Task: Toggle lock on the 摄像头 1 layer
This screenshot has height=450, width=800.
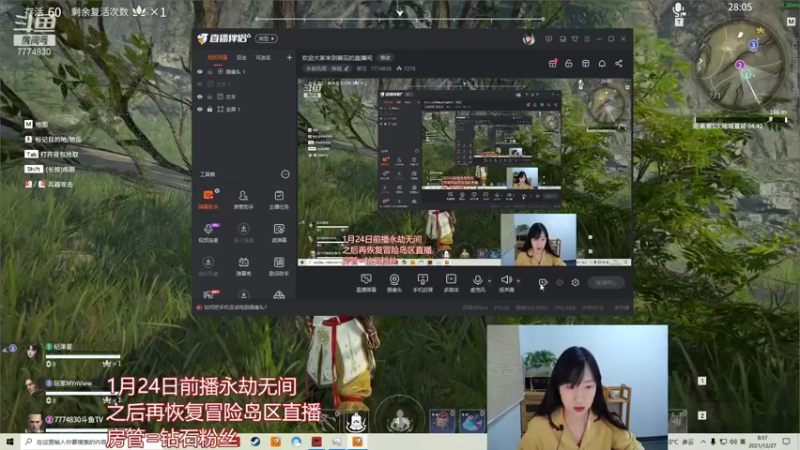Action: (210, 72)
